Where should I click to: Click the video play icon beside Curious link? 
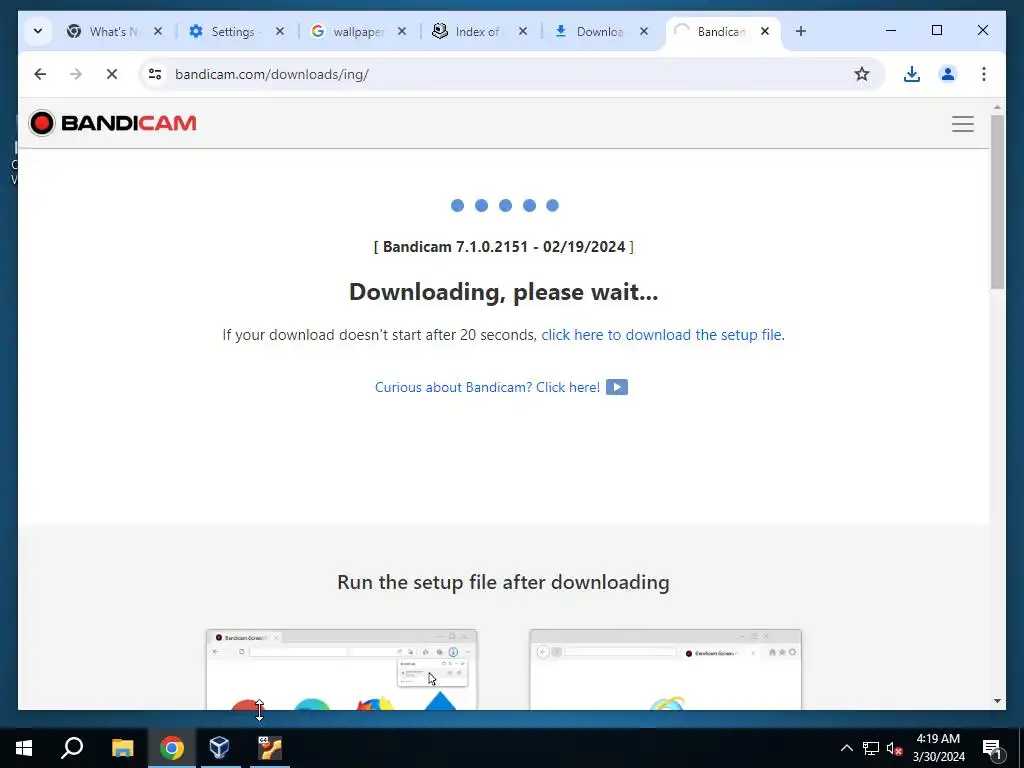617,387
